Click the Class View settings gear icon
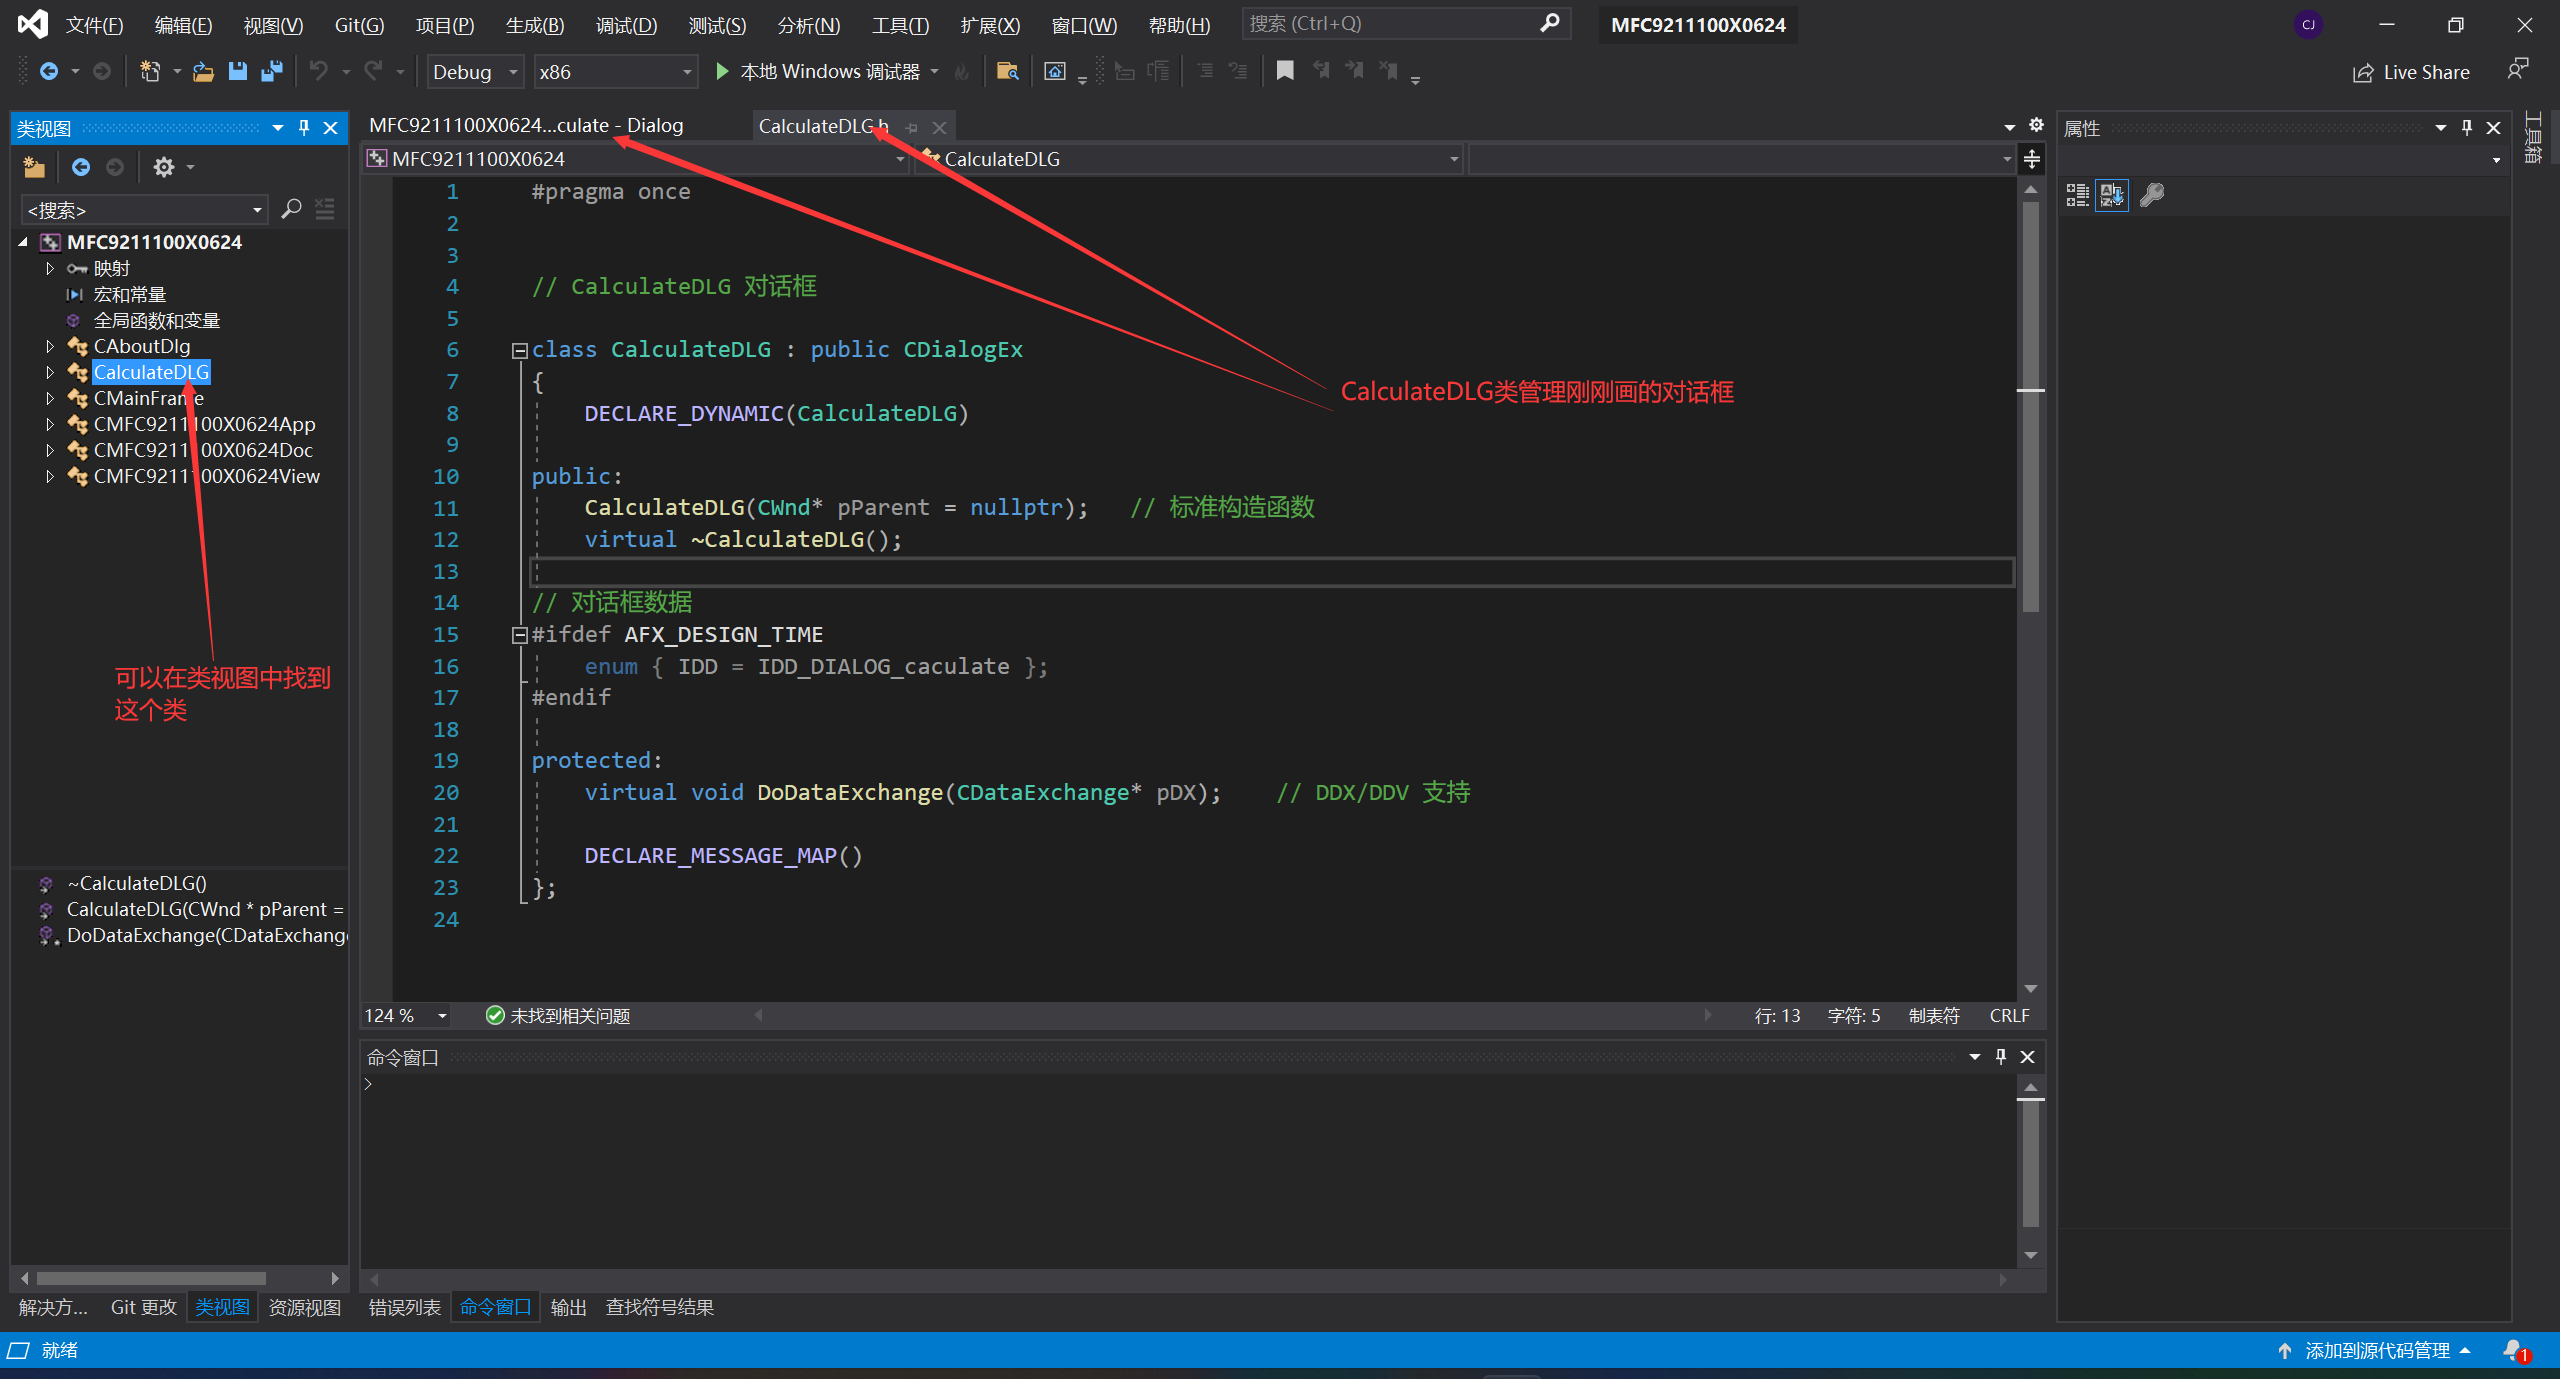This screenshot has width=2560, height=1379. coord(164,167)
